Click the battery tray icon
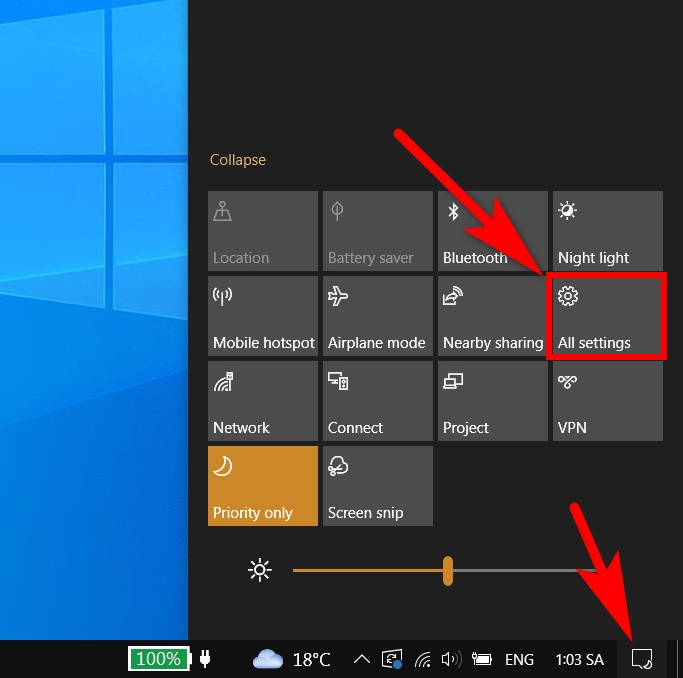 click(x=481, y=659)
